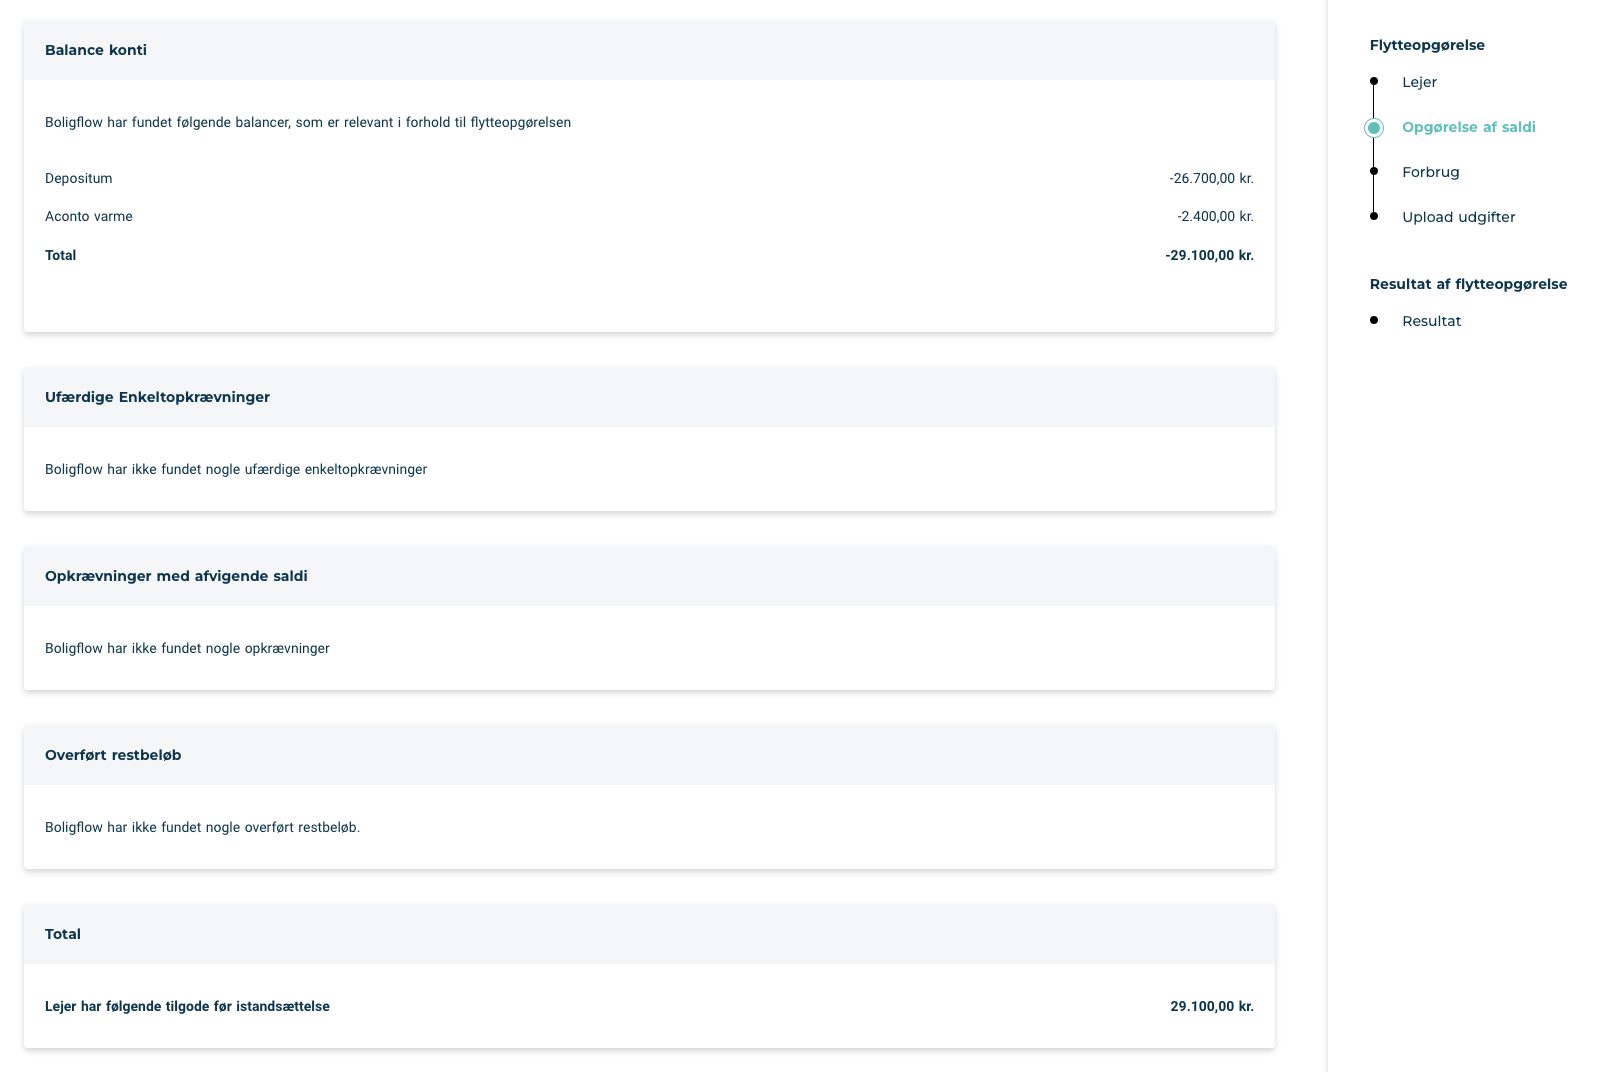The height and width of the screenshot is (1072, 1620).
Task: Click the -29.100,00 kr. total amount
Action: (x=1209, y=255)
